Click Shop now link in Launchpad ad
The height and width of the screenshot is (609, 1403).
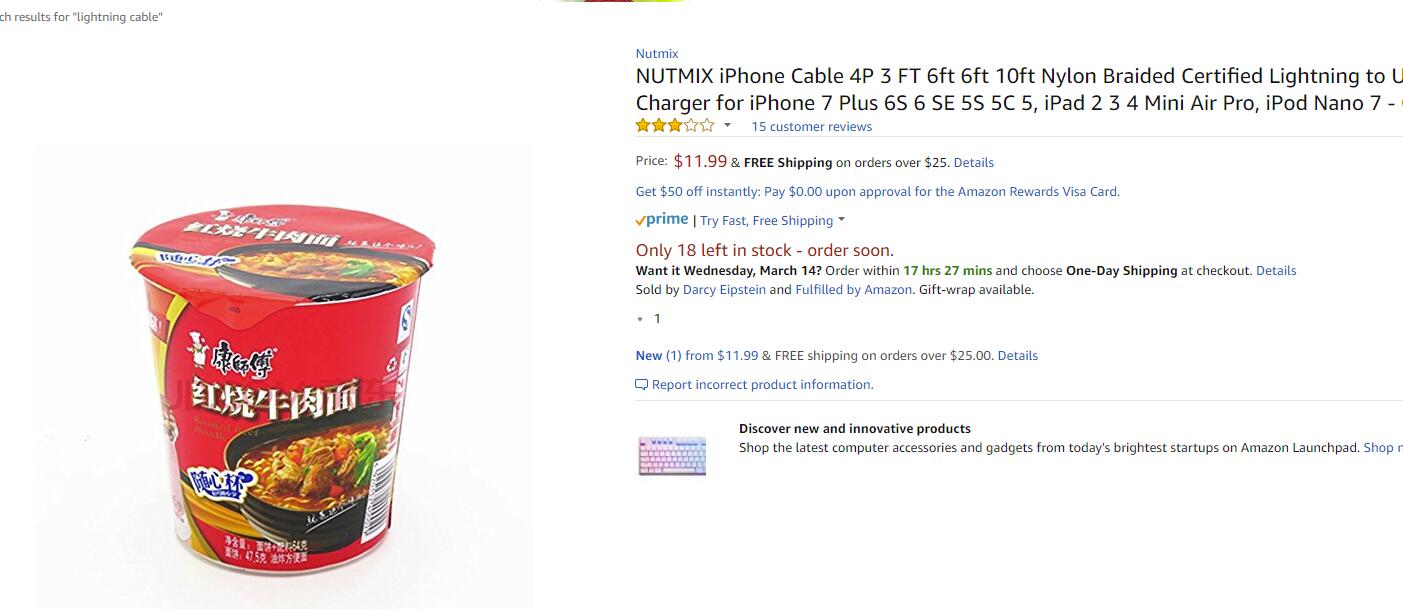[1383, 448]
